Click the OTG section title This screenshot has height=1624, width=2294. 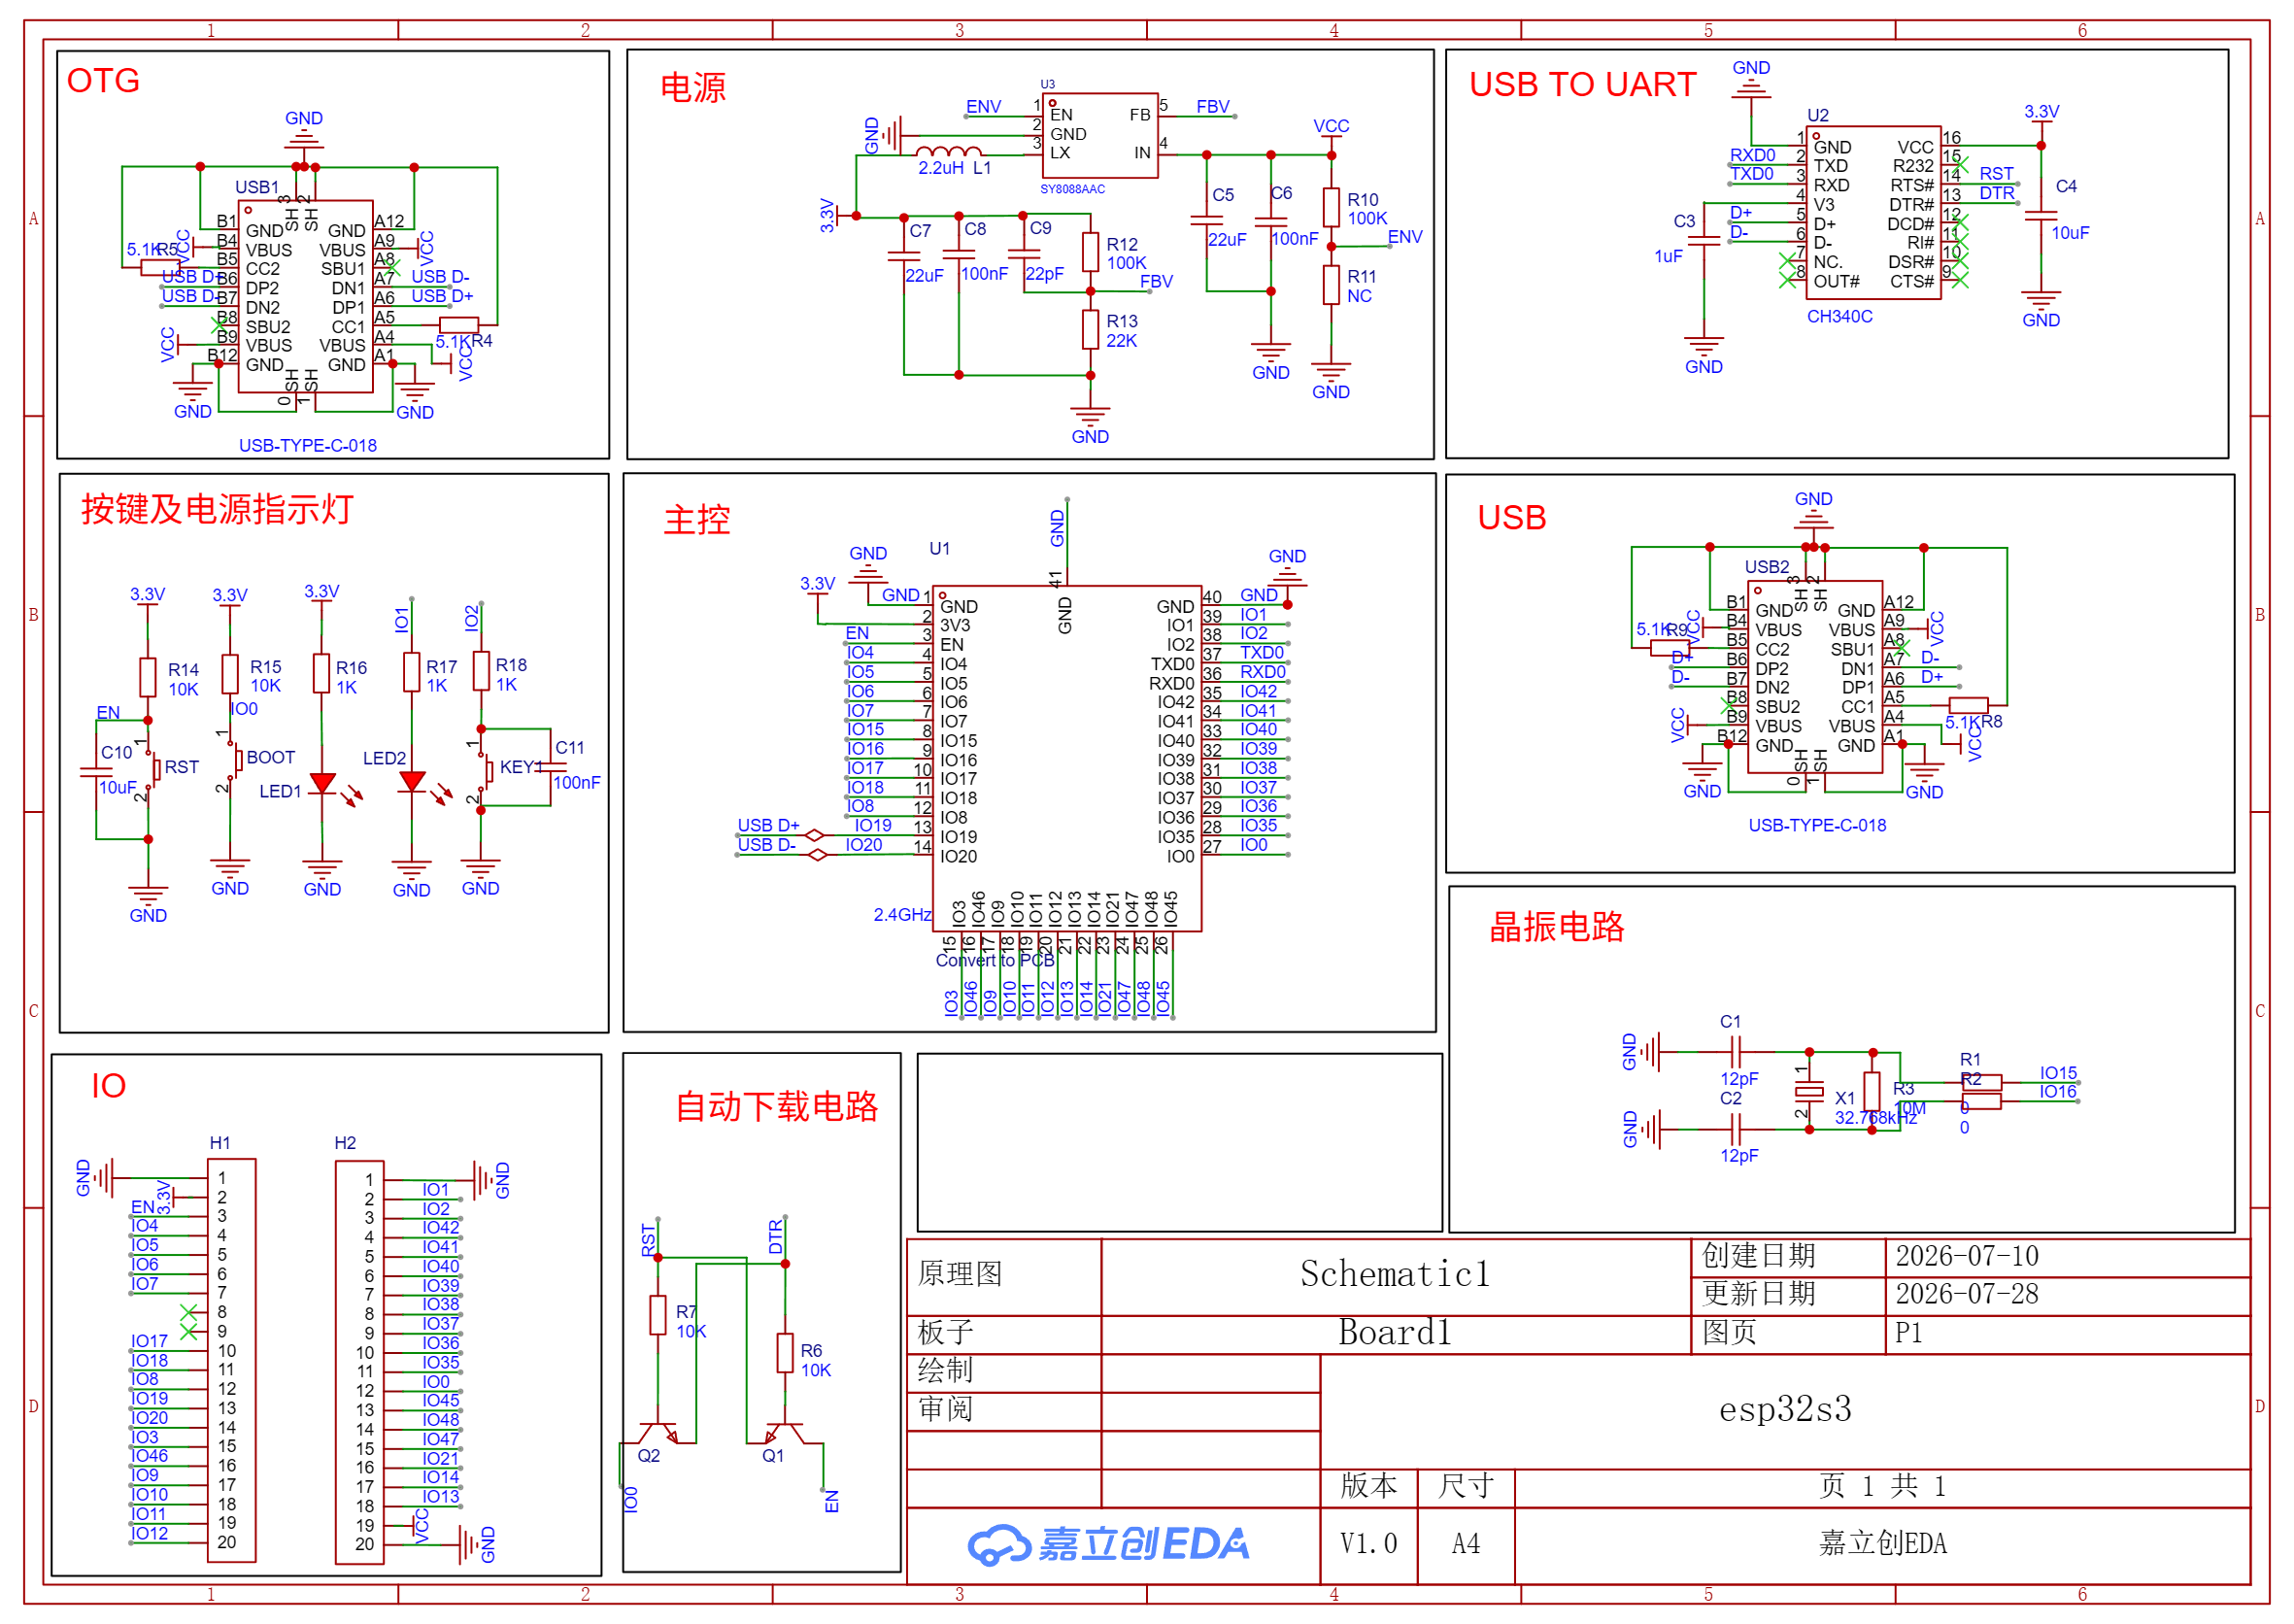(103, 81)
